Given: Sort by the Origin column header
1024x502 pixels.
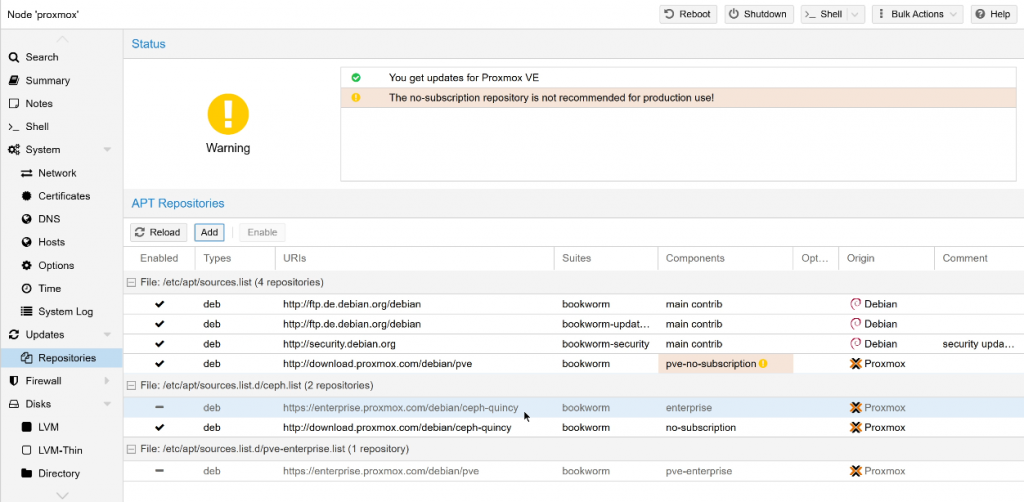Looking at the screenshot, I should [x=886, y=259].
